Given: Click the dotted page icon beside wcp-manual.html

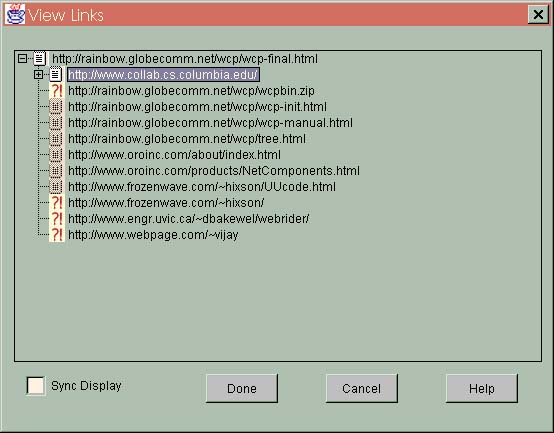Looking at the screenshot, I should [x=56, y=123].
